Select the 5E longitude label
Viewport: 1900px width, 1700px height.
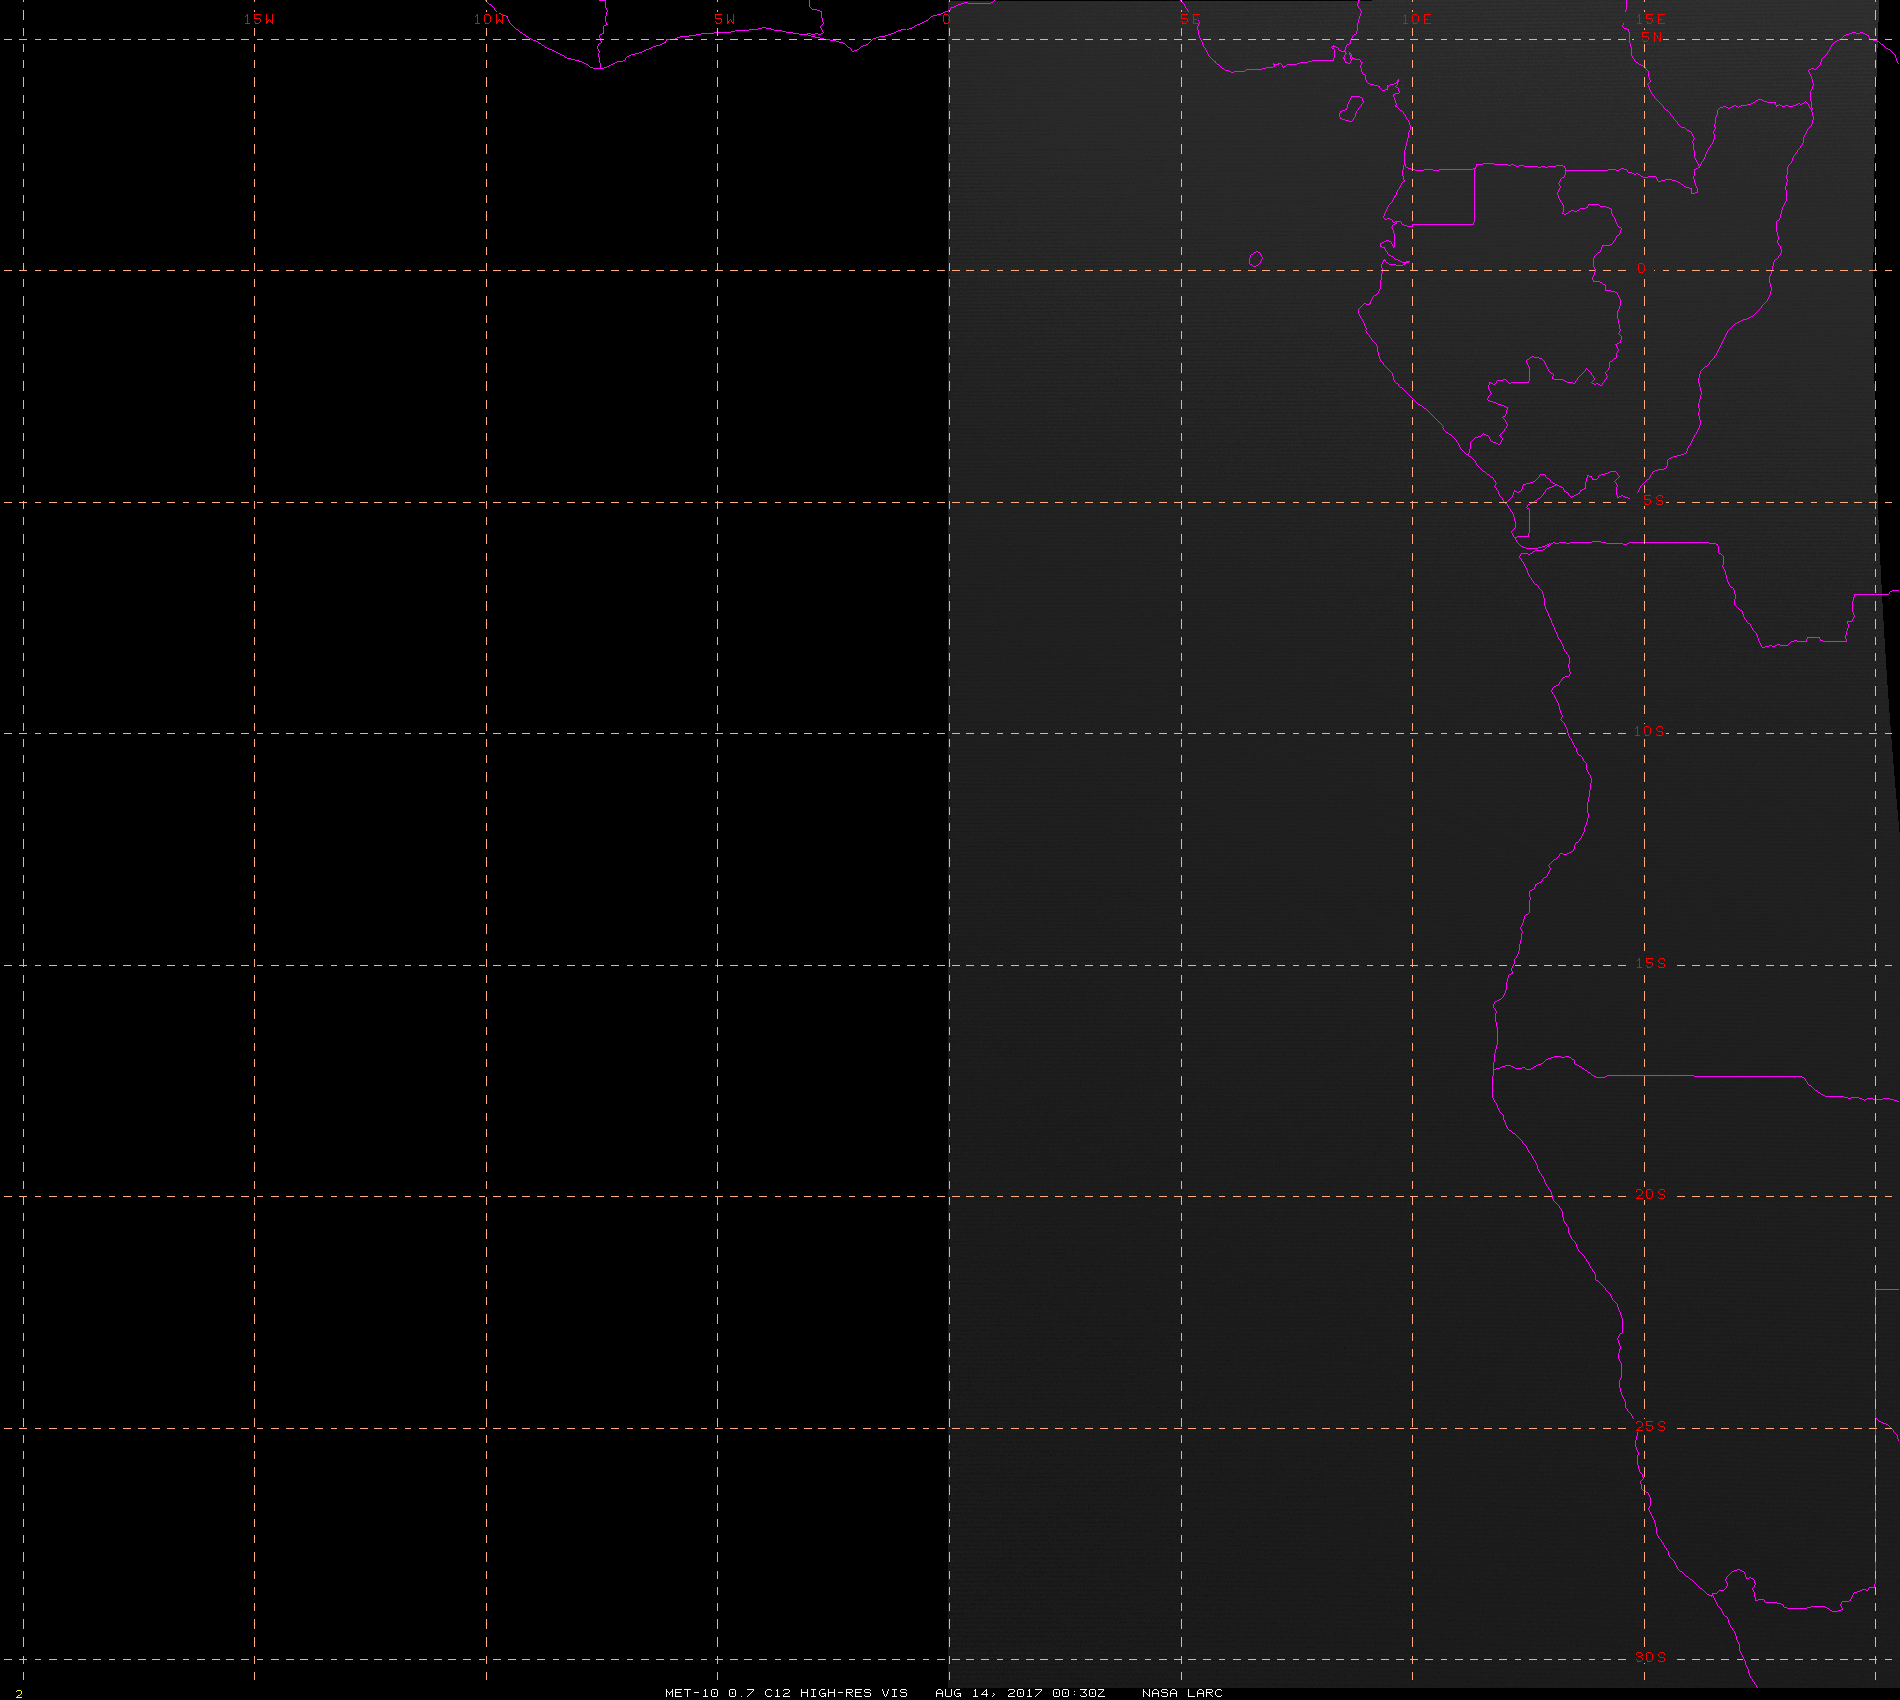tap(1190, 19)
